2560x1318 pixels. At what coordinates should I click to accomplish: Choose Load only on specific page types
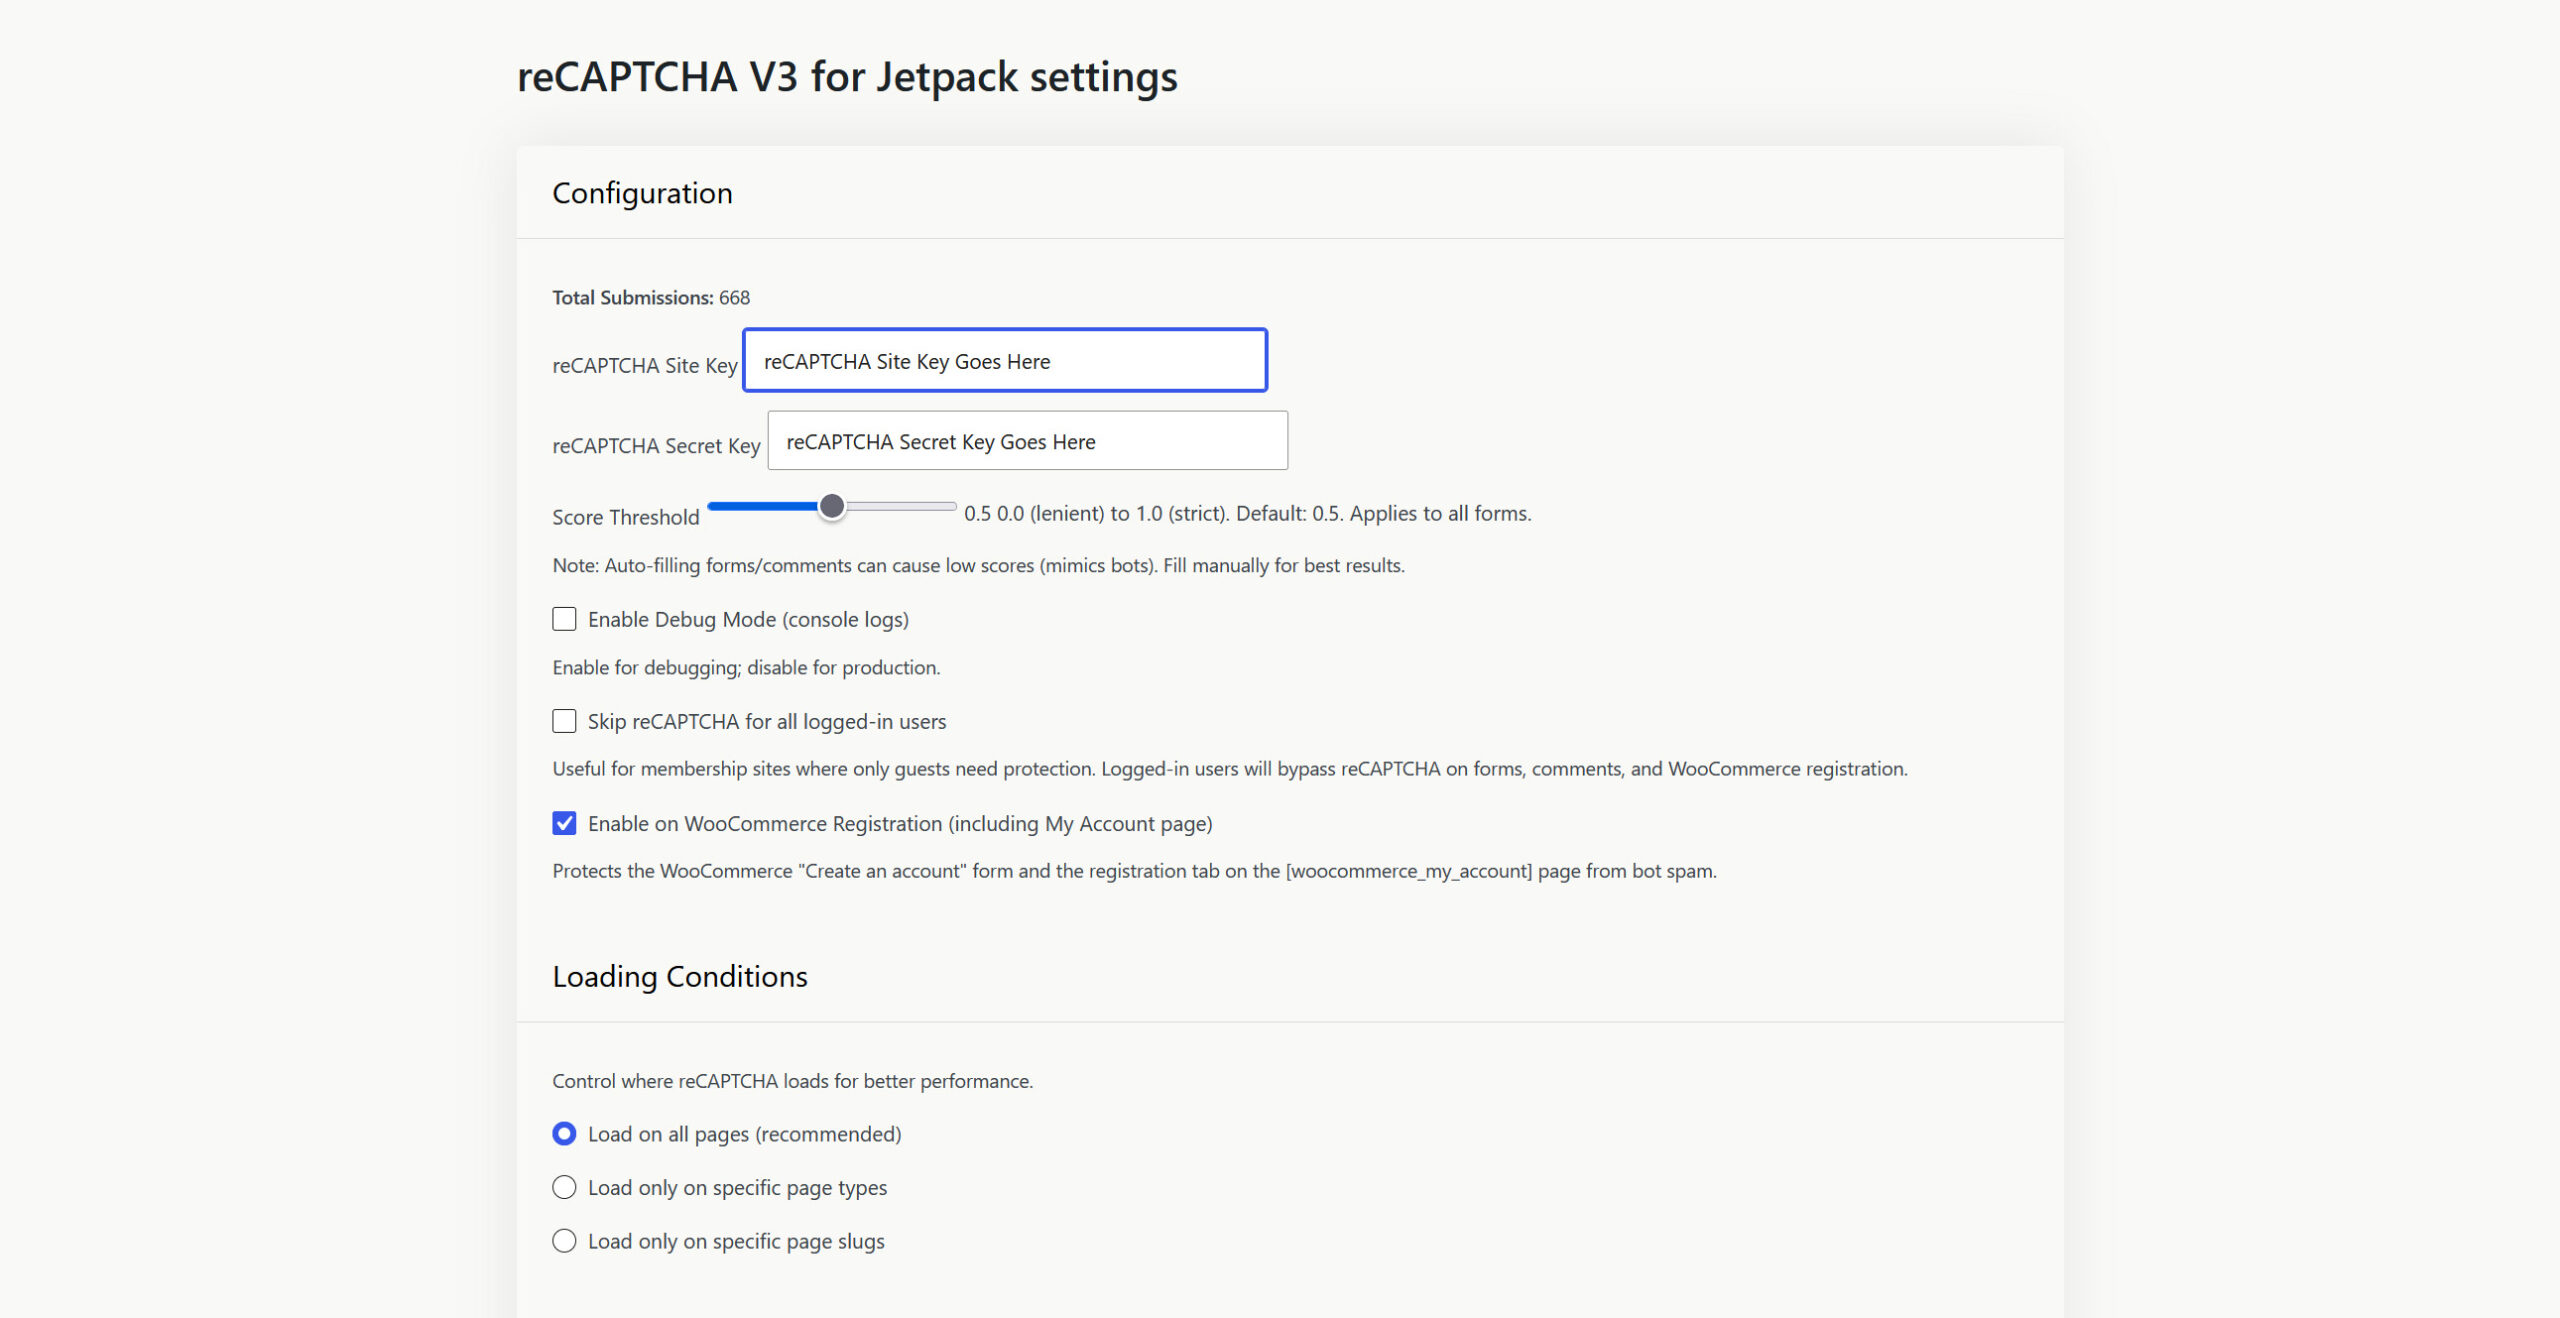564,1187
